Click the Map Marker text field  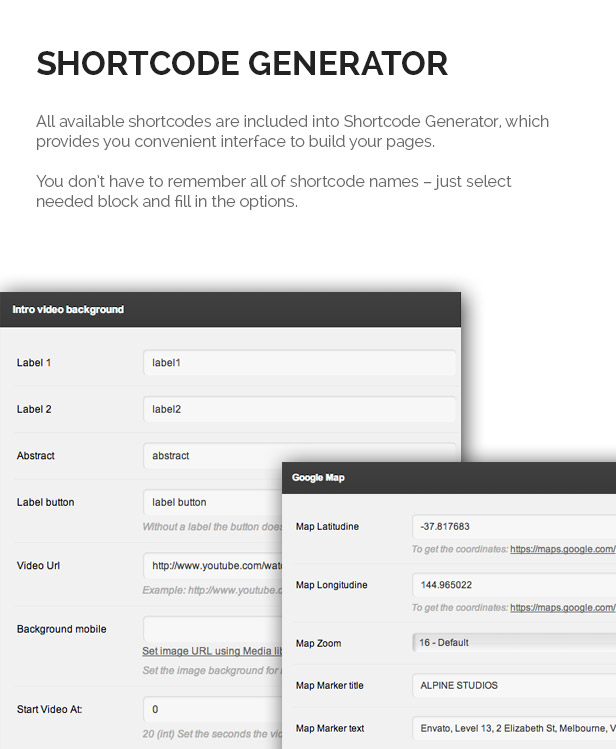point(514,728)
